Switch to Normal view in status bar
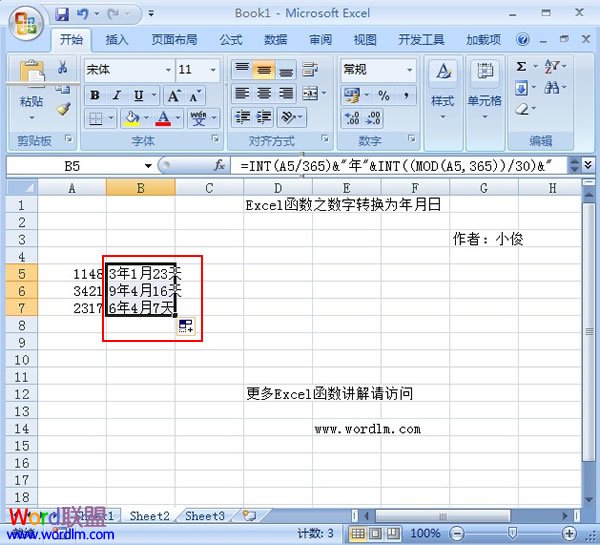 [x=358, y=533]
